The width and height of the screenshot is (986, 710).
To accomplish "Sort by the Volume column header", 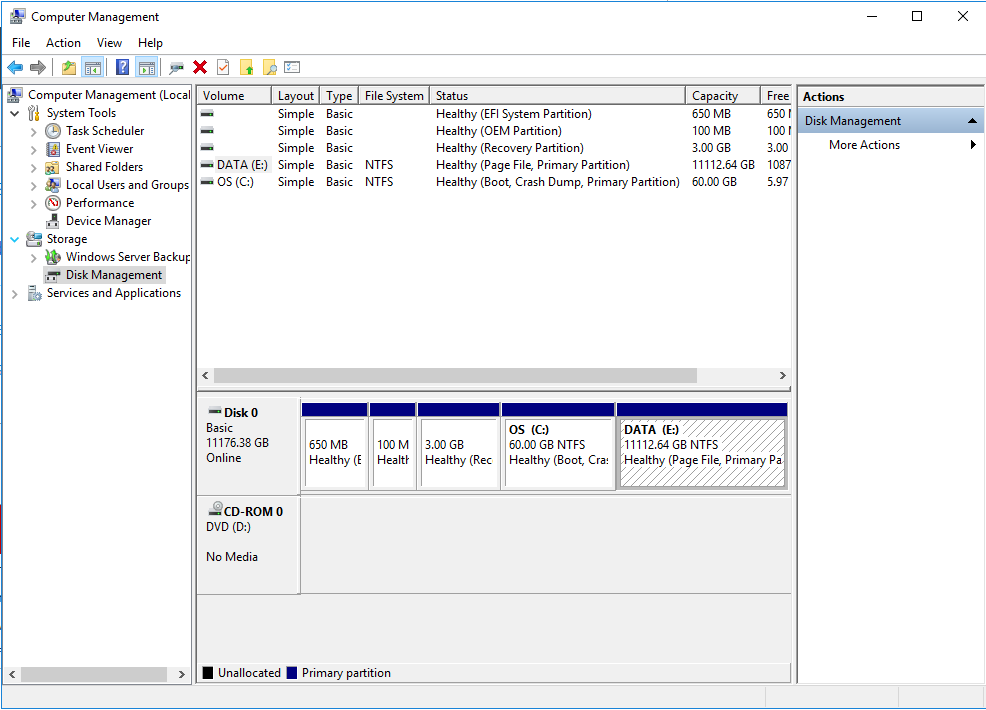I will coord(234,96).
